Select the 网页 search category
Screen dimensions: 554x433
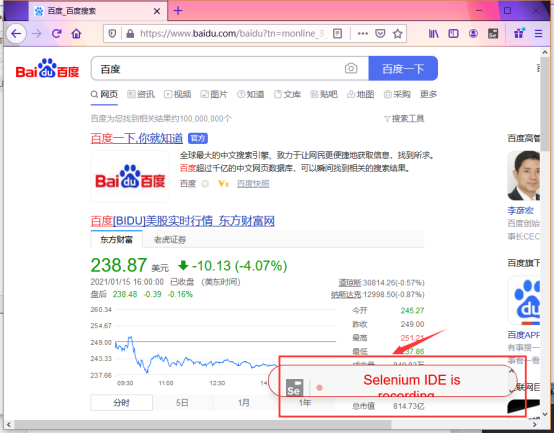pos(104,94)
